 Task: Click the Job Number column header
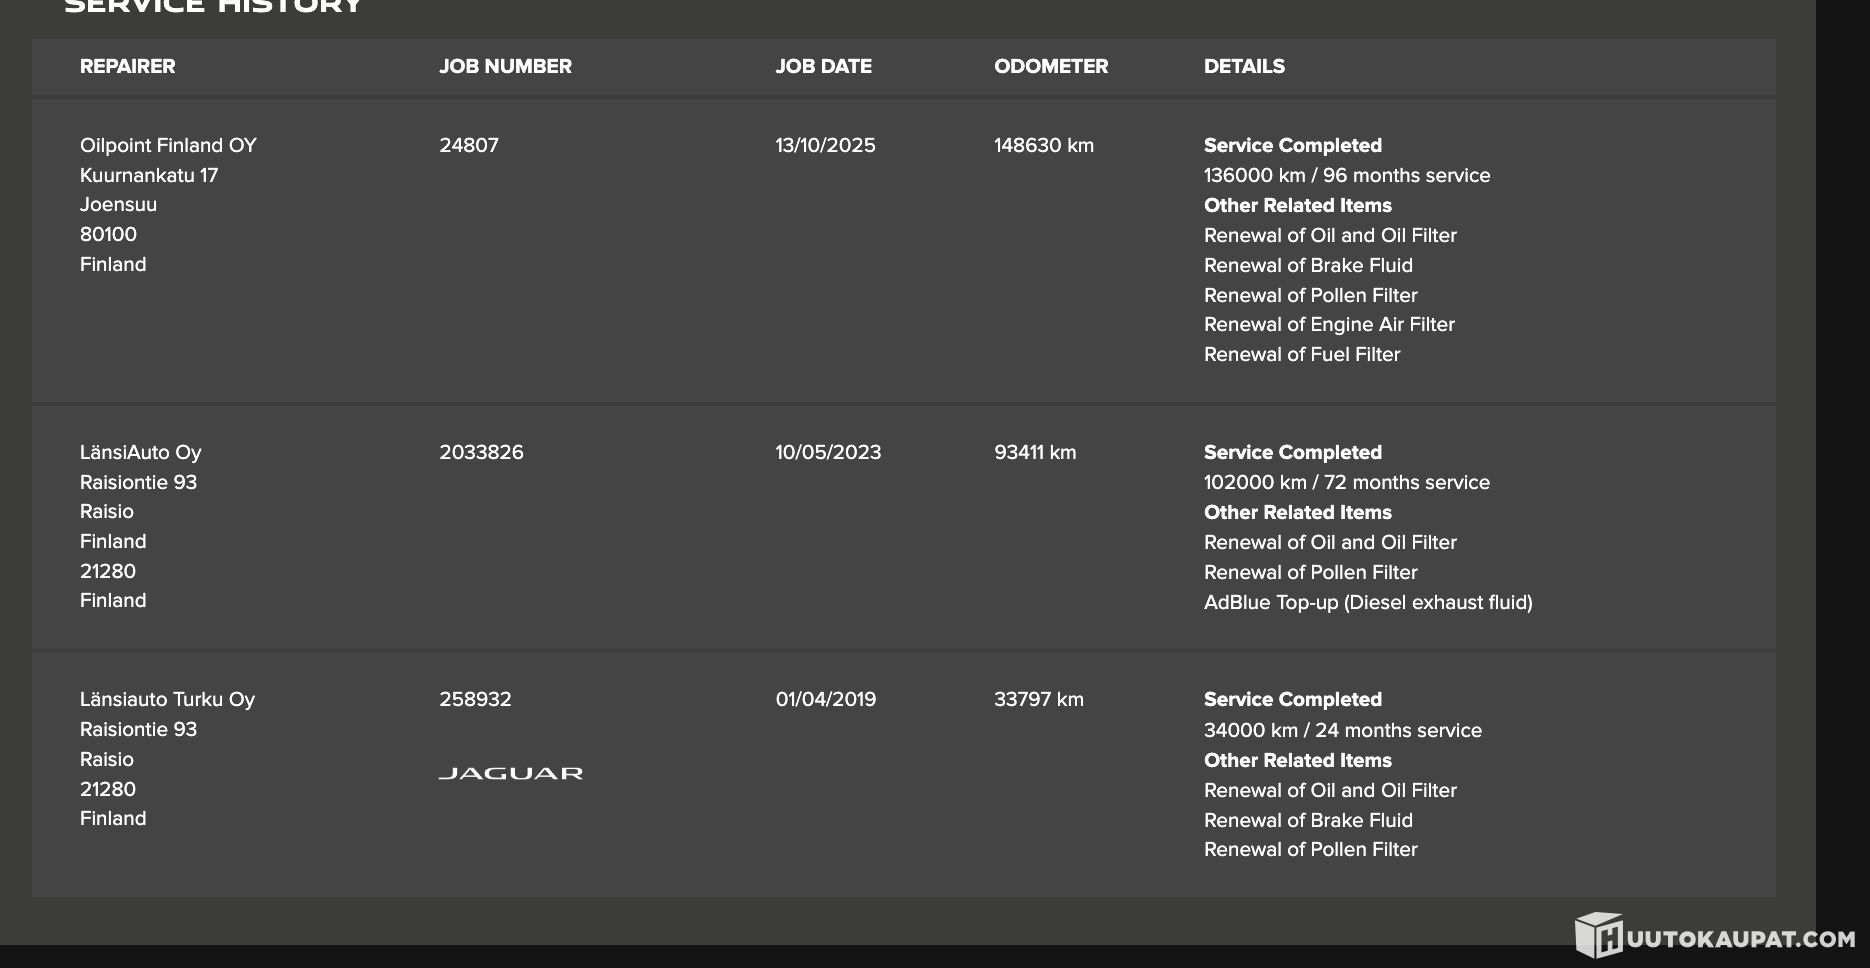(505, 66)
